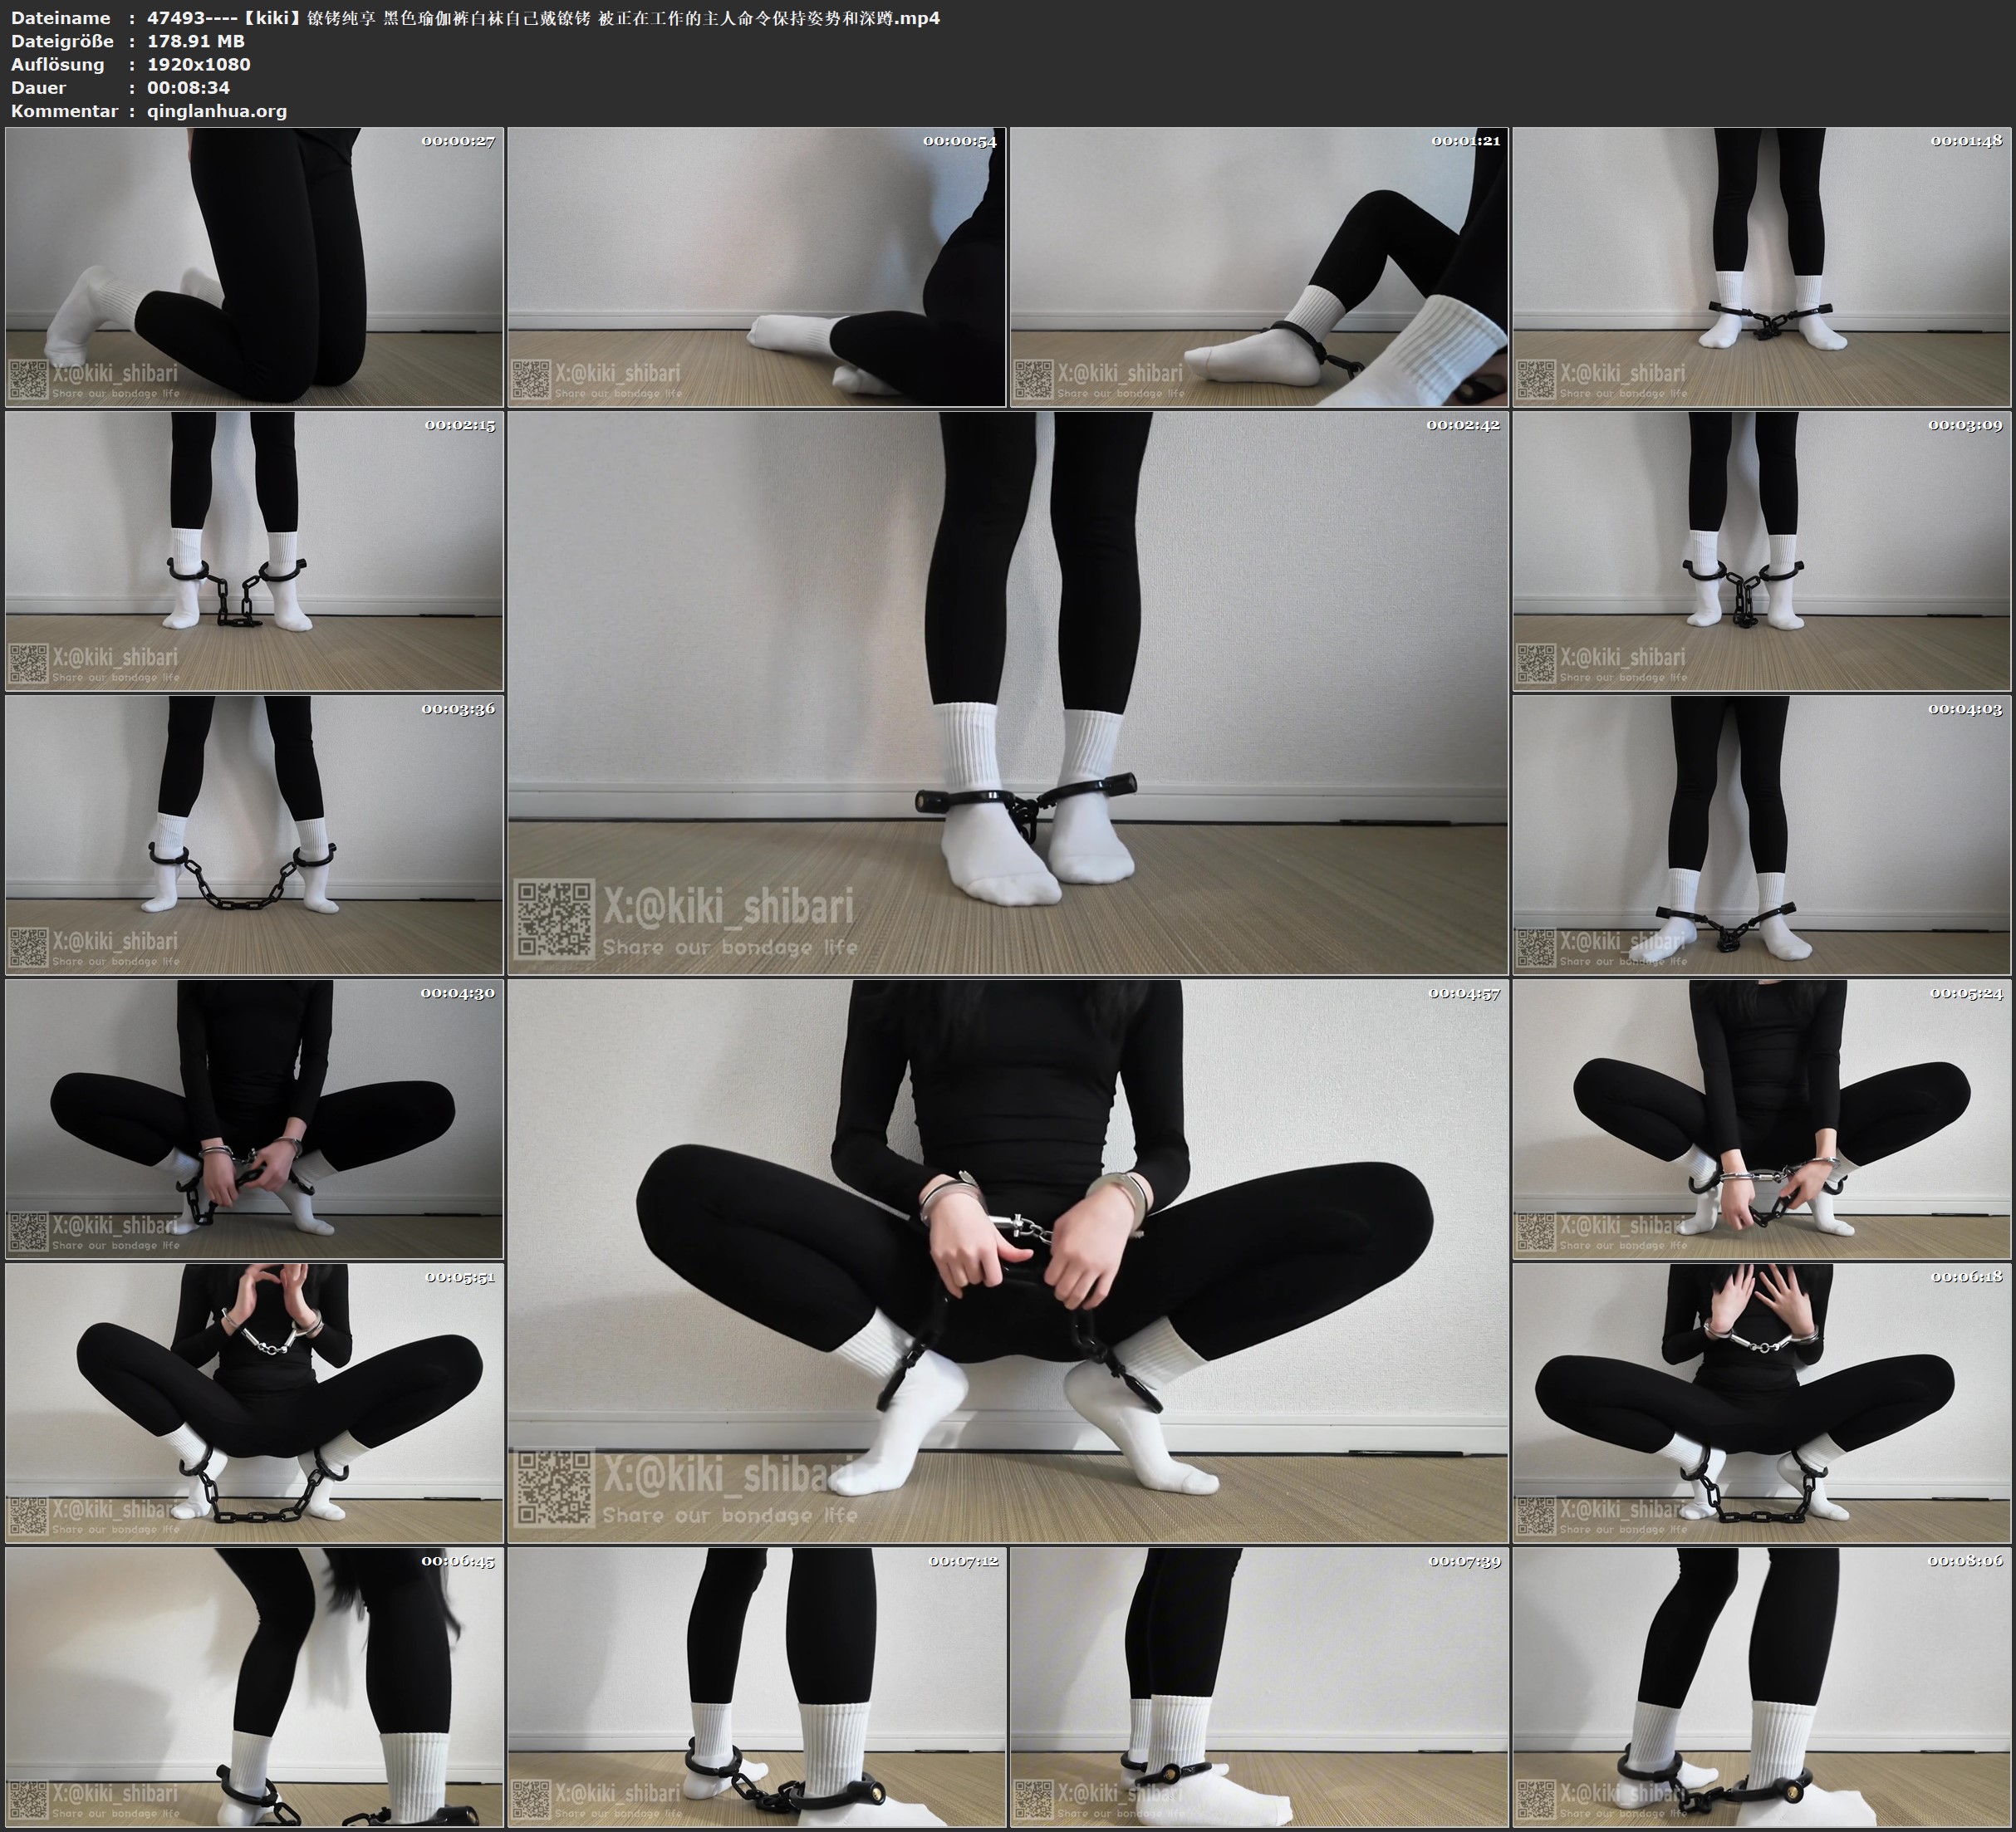Click the frame marked 00:05:24
The height and width of the screenshot is (1832, 2016).
coord(1761,1118)
